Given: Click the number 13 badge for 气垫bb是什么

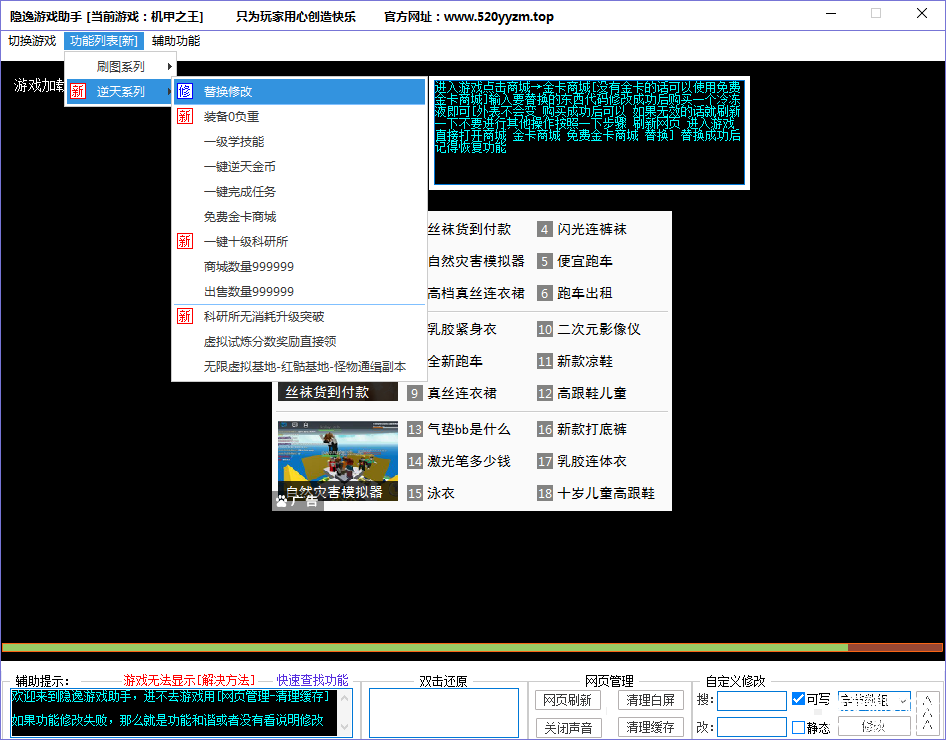Looking at the screenshot, I should point(415,429).
